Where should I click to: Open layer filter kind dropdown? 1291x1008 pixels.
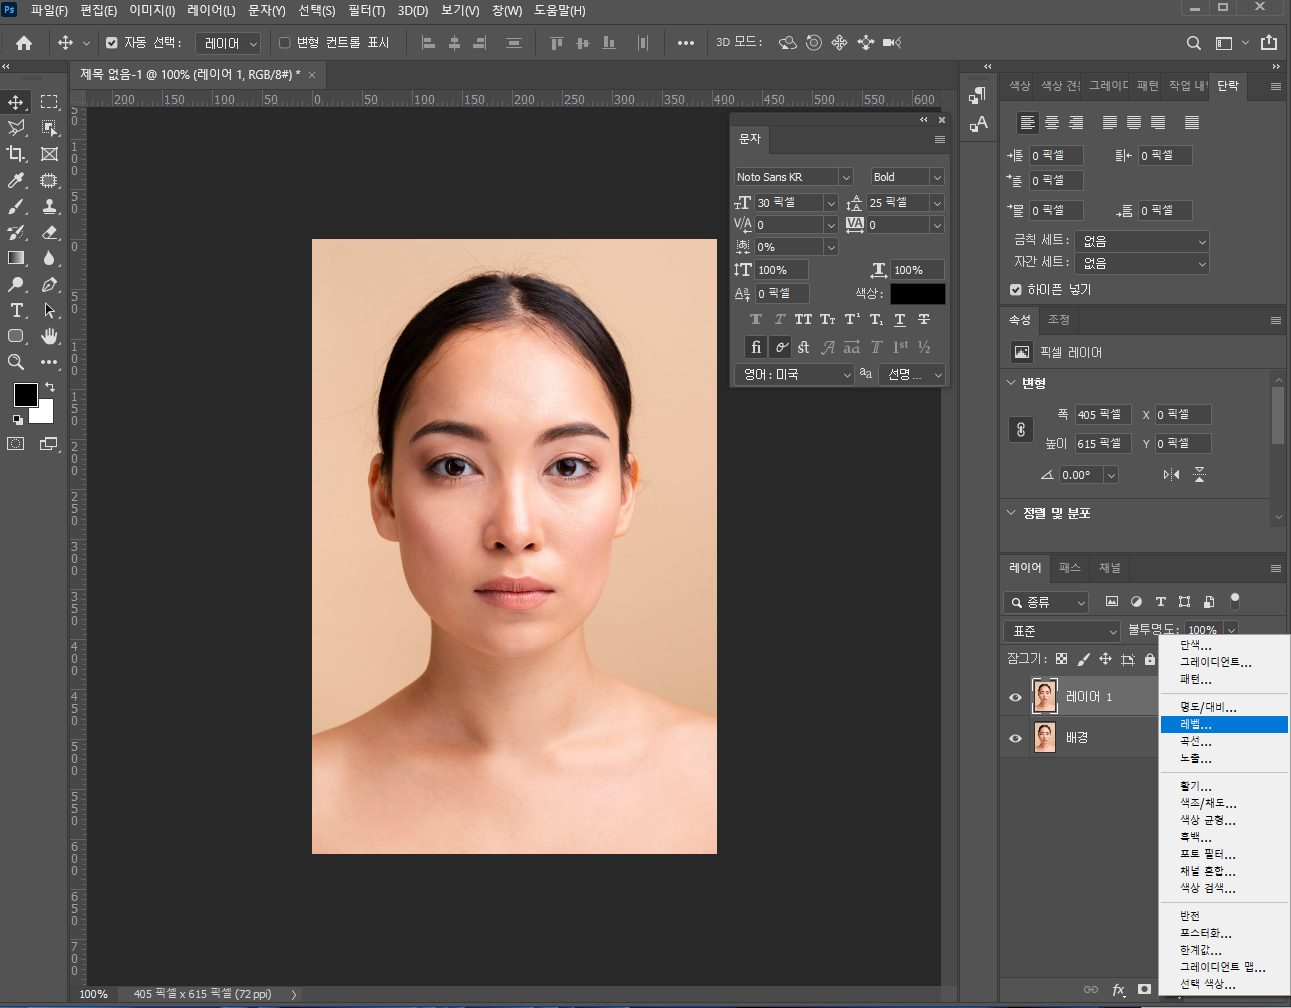1046,602
